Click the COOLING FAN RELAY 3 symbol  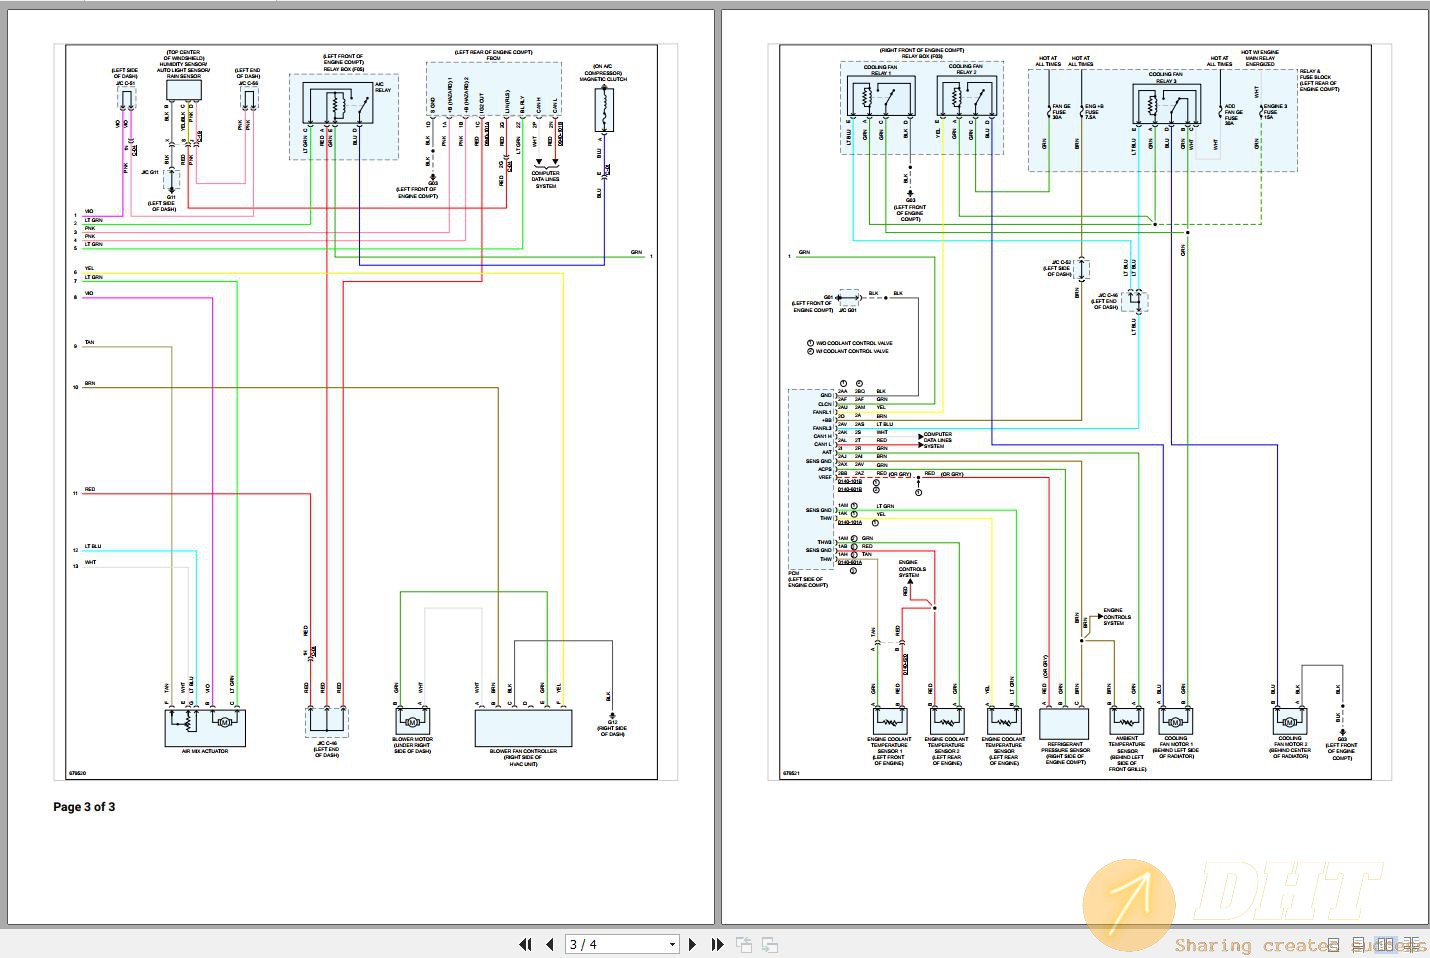point(1166,105)
